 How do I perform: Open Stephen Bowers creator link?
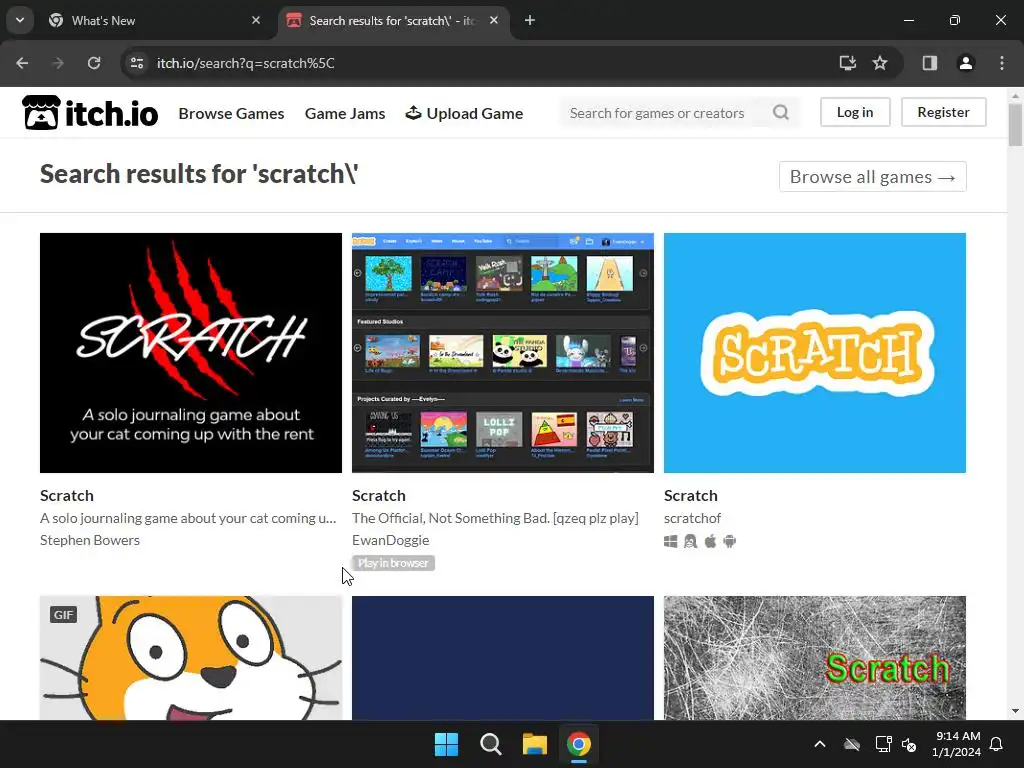(x=89, y=540)
